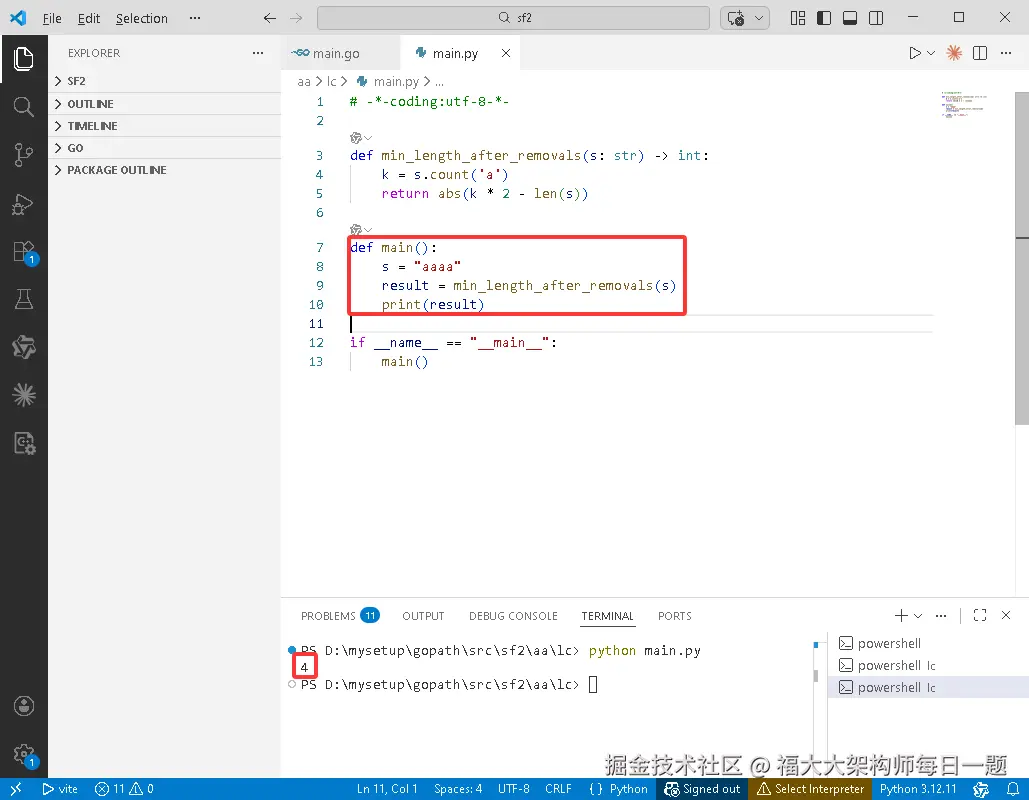Click Signed out in the status bar

(x=702, y=789)
